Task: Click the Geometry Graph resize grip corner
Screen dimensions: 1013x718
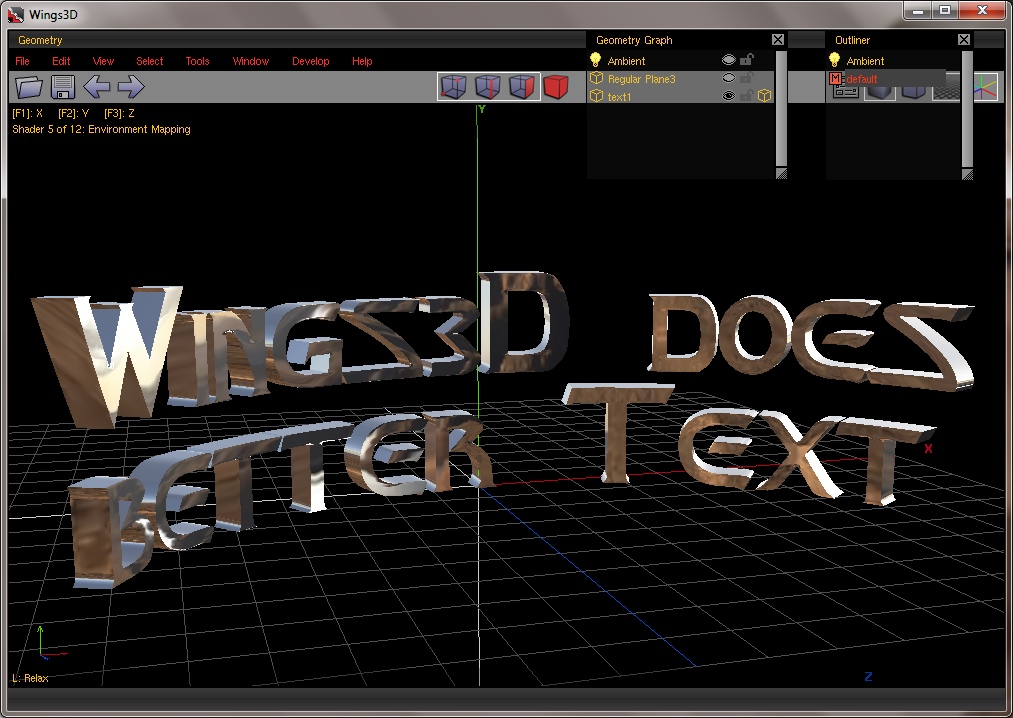Action: [781, 174]
